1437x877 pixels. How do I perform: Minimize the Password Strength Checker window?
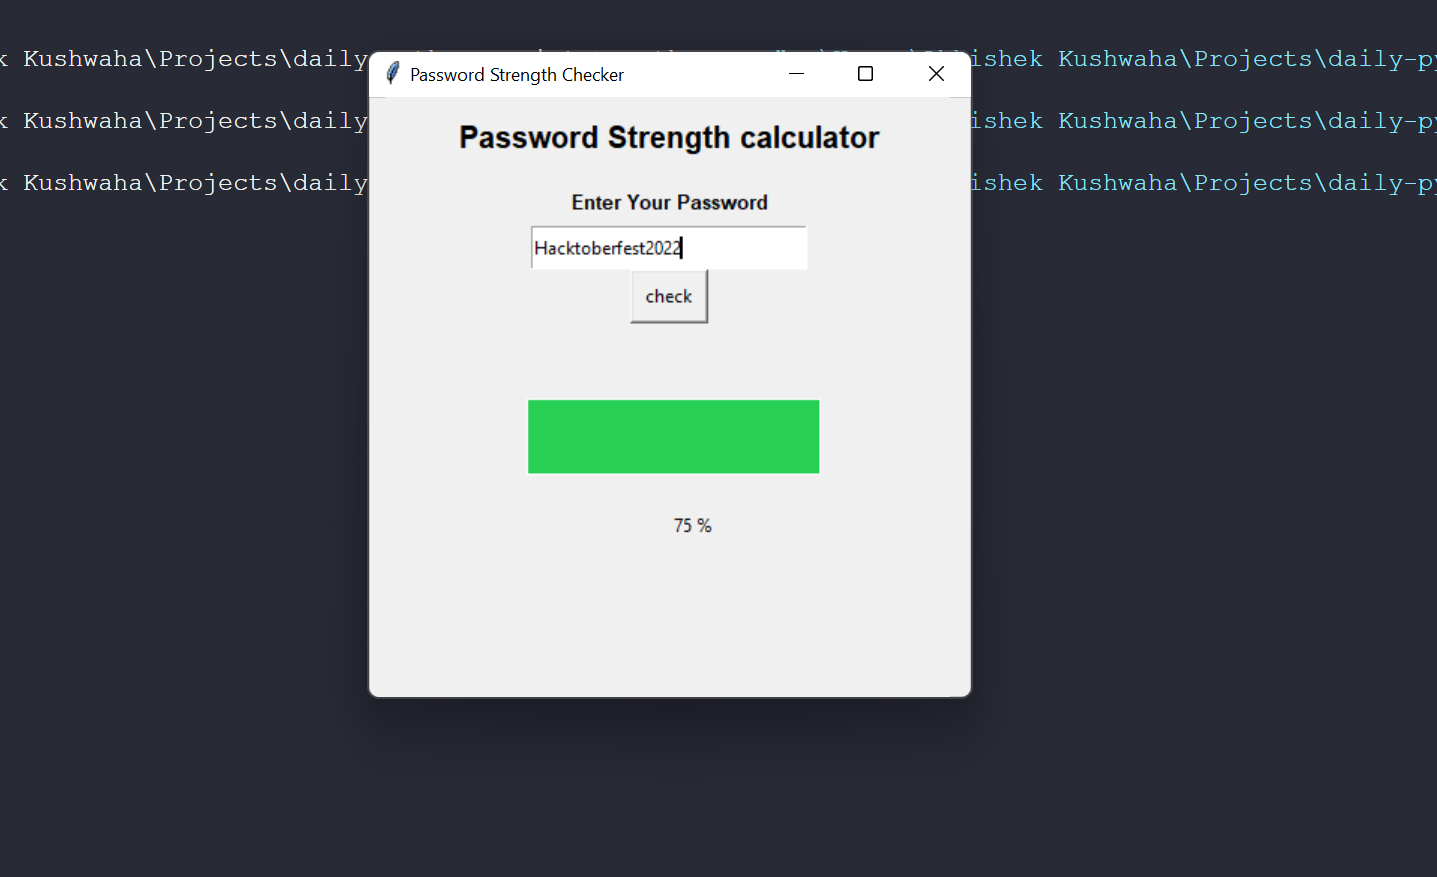(796, 74)
